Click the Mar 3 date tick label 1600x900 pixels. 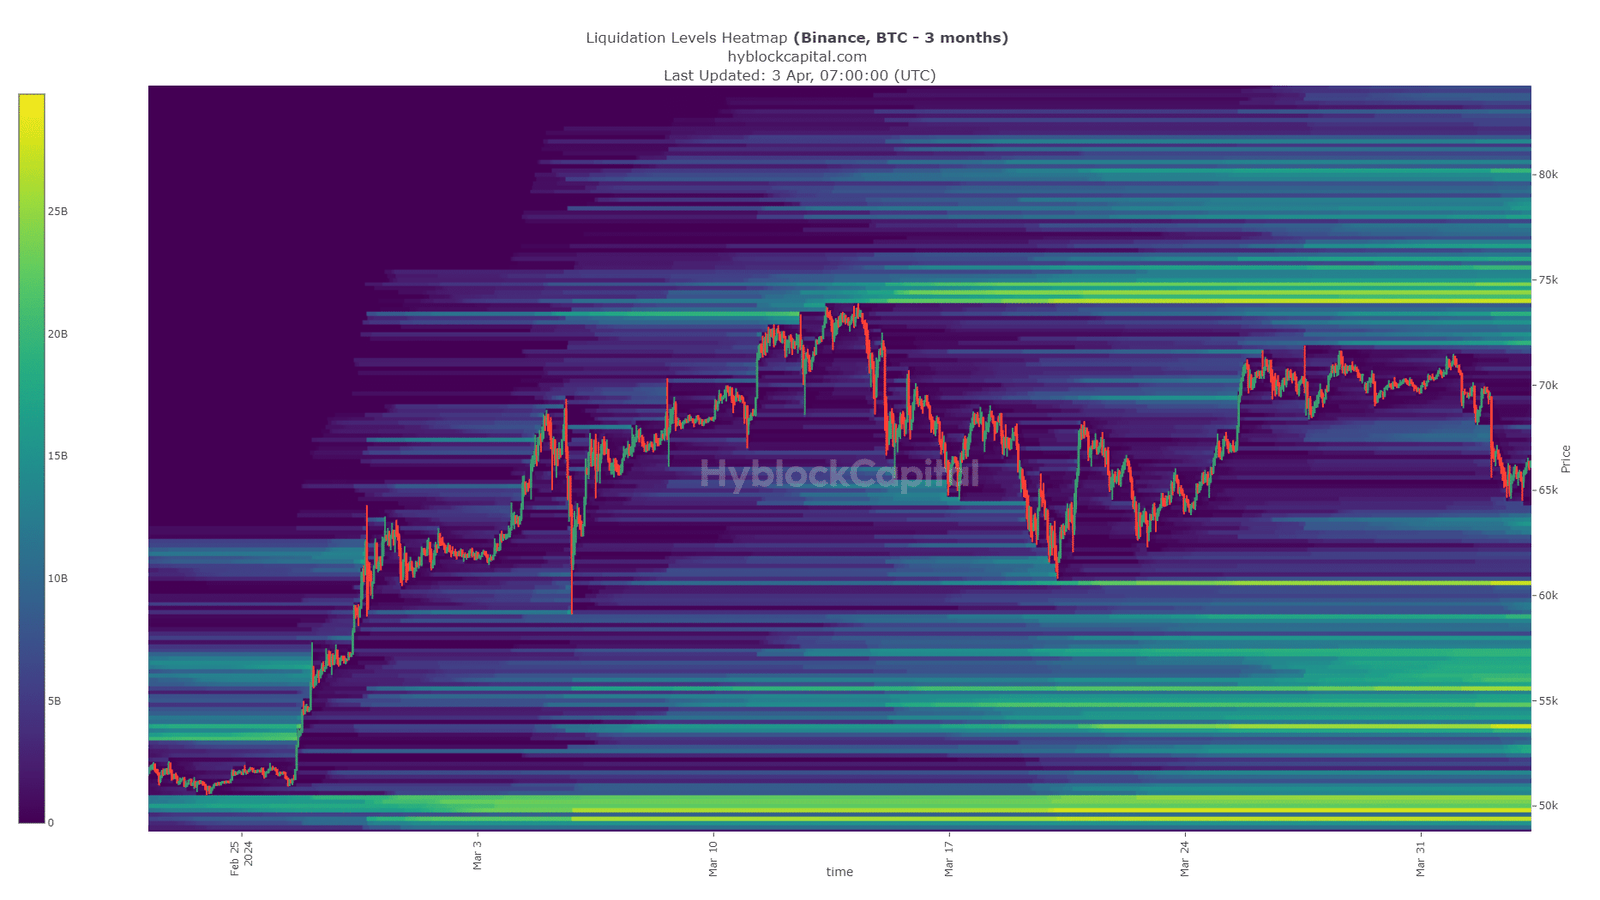pos(477,857)
